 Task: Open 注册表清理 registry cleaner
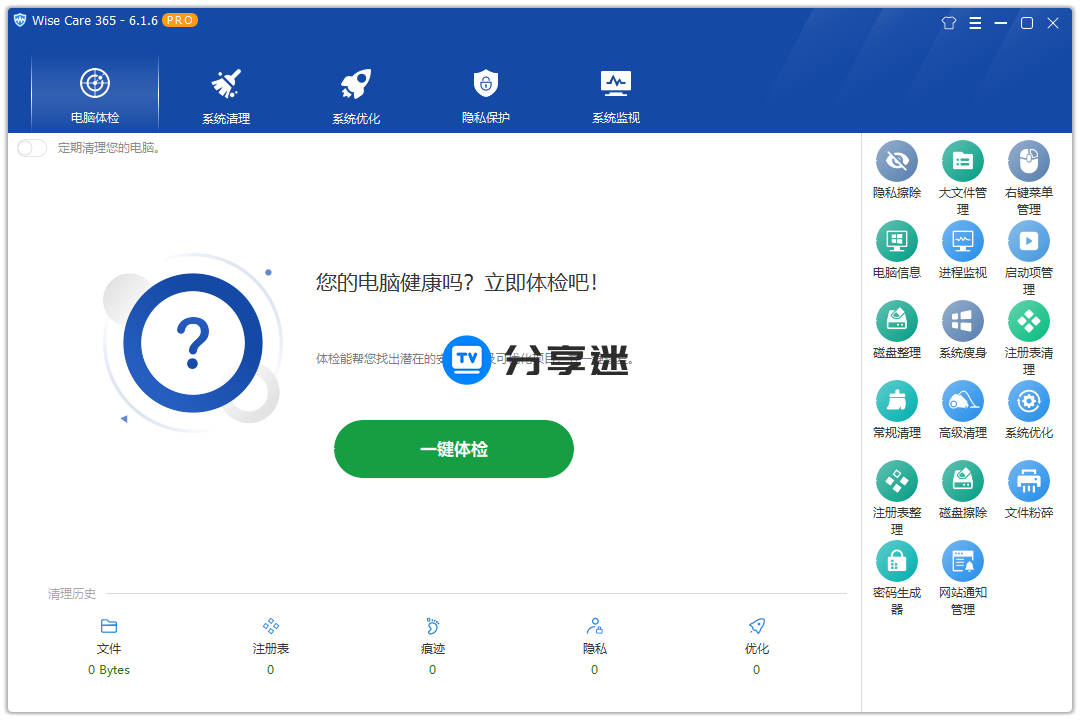pyautogui.click(x=1028, y=320)
